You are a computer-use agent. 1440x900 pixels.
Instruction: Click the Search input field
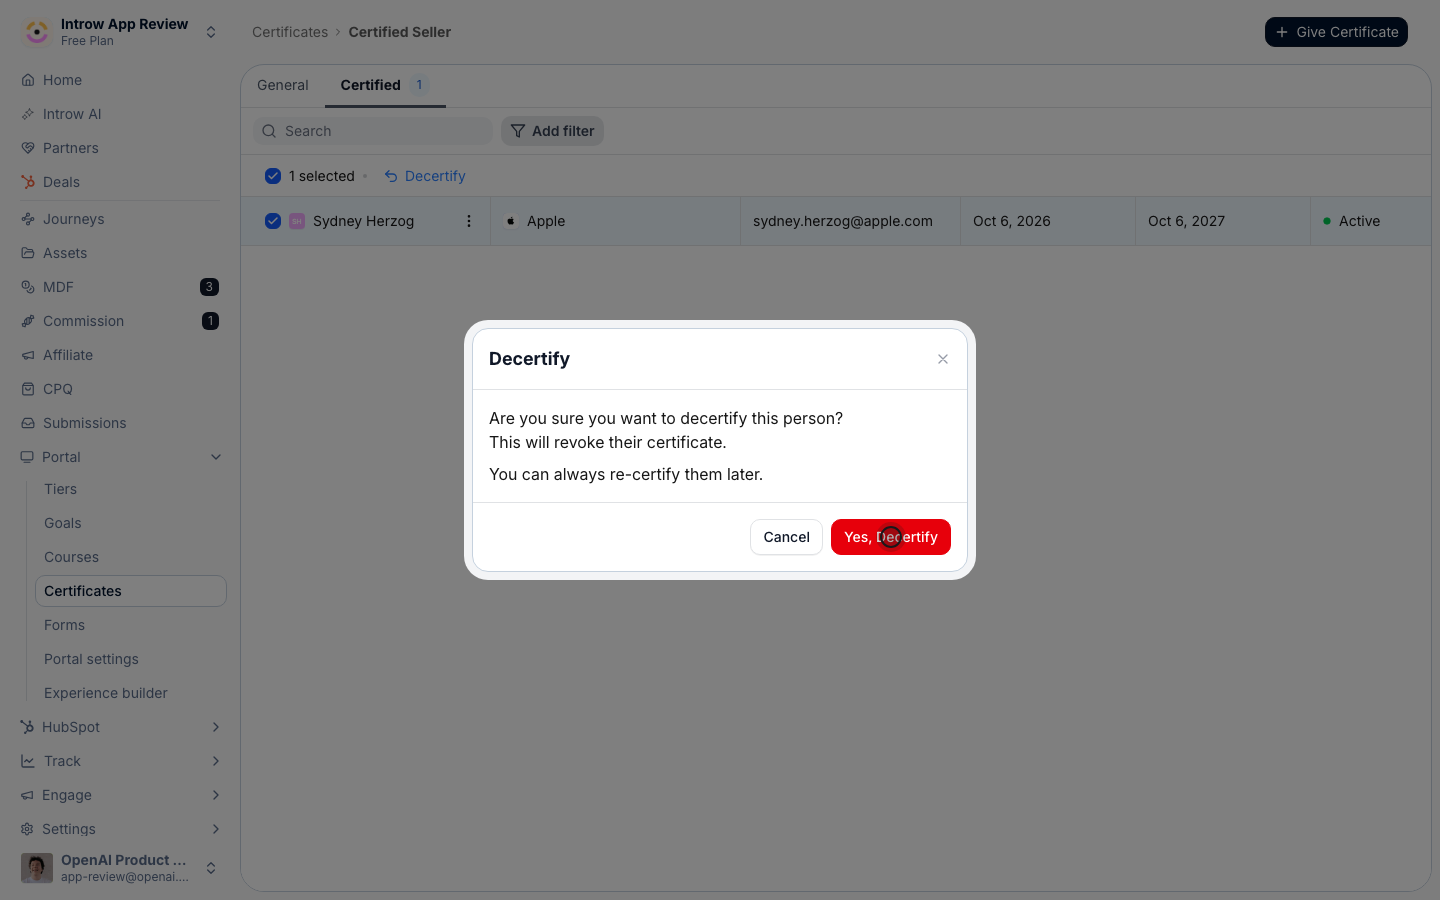click(373, 131)
